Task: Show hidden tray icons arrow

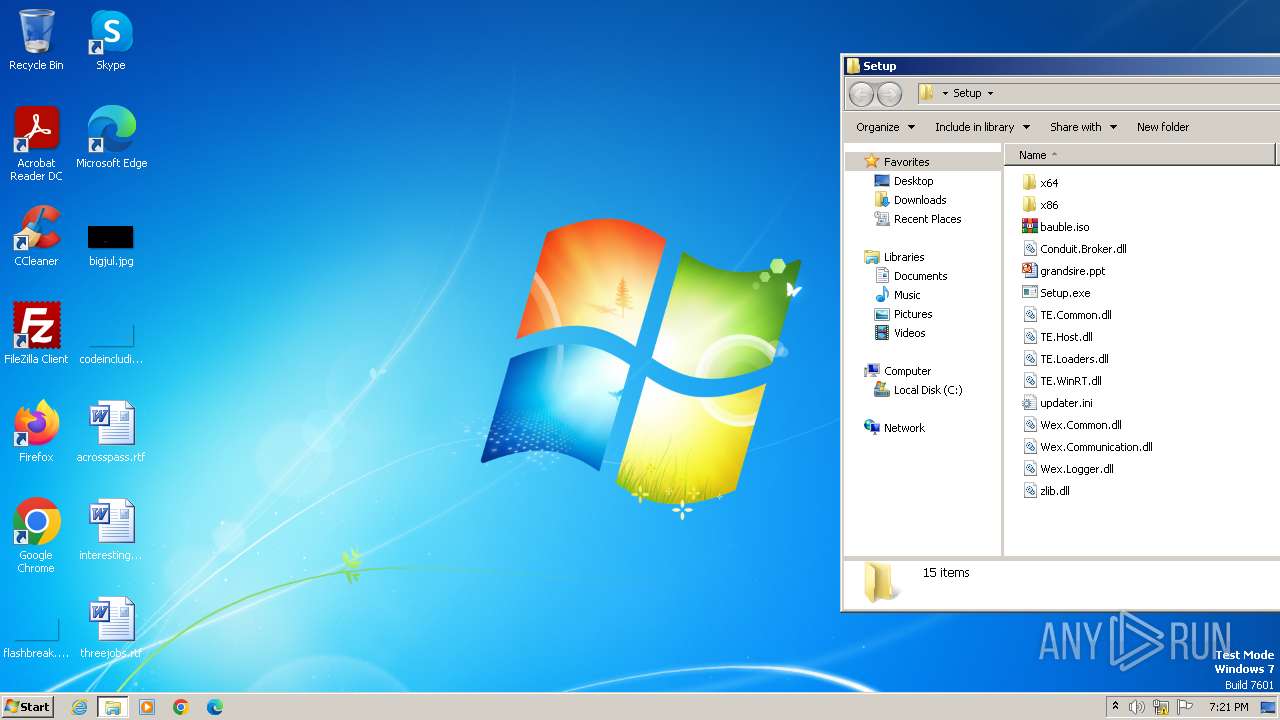Action: click(x=1116, y=707)
